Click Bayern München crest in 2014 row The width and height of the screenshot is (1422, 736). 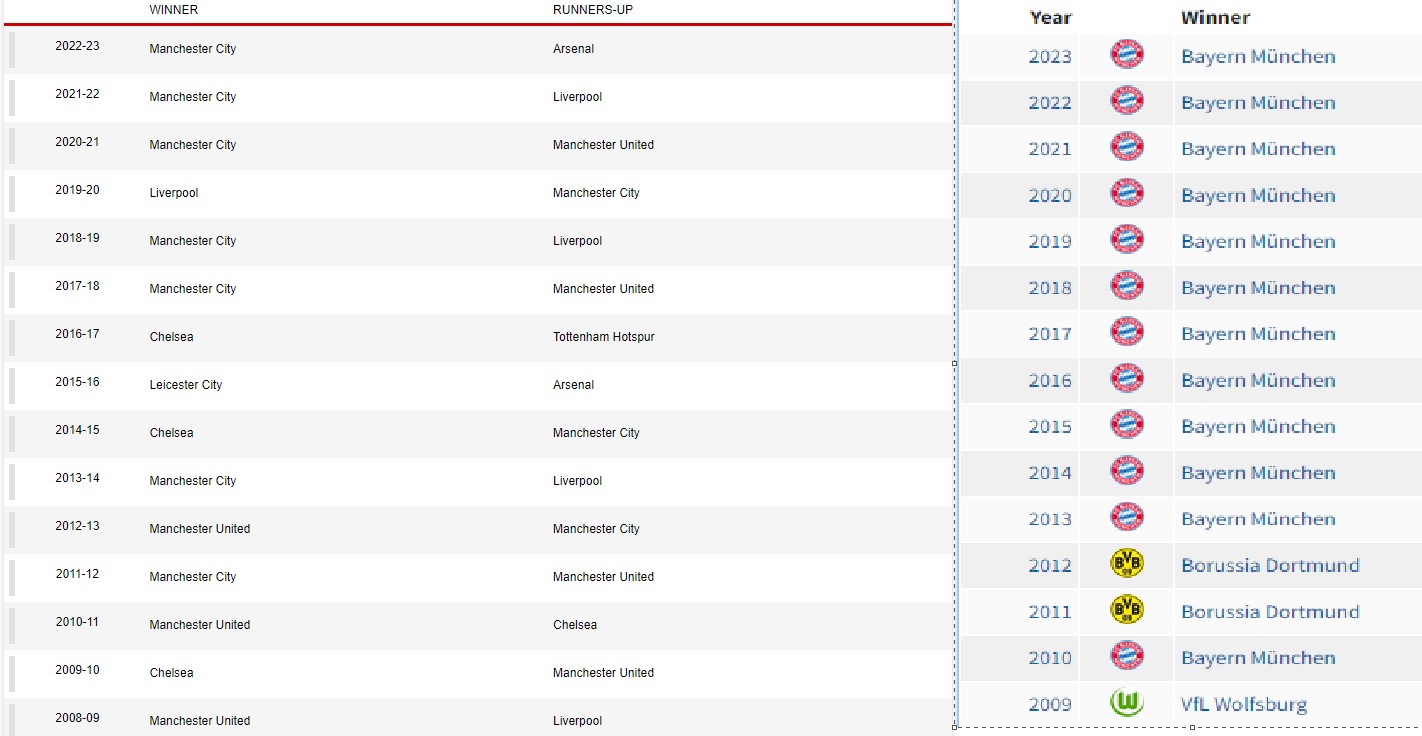(x=1126, y=471)
